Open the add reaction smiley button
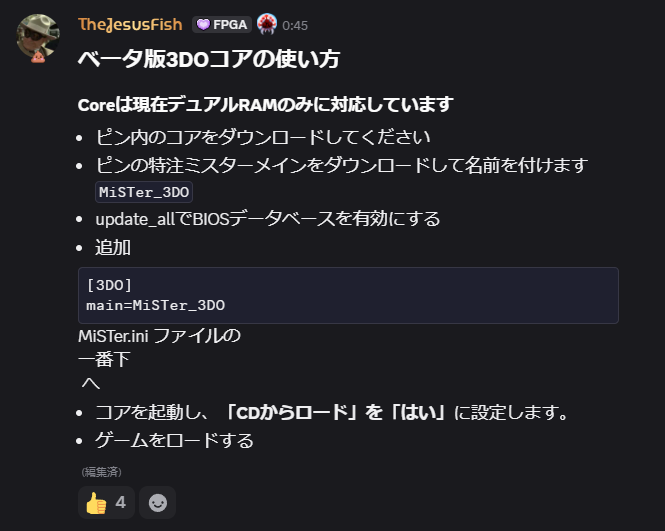The width and height of the screenshot is (665, 531). (x=157, y=503)
